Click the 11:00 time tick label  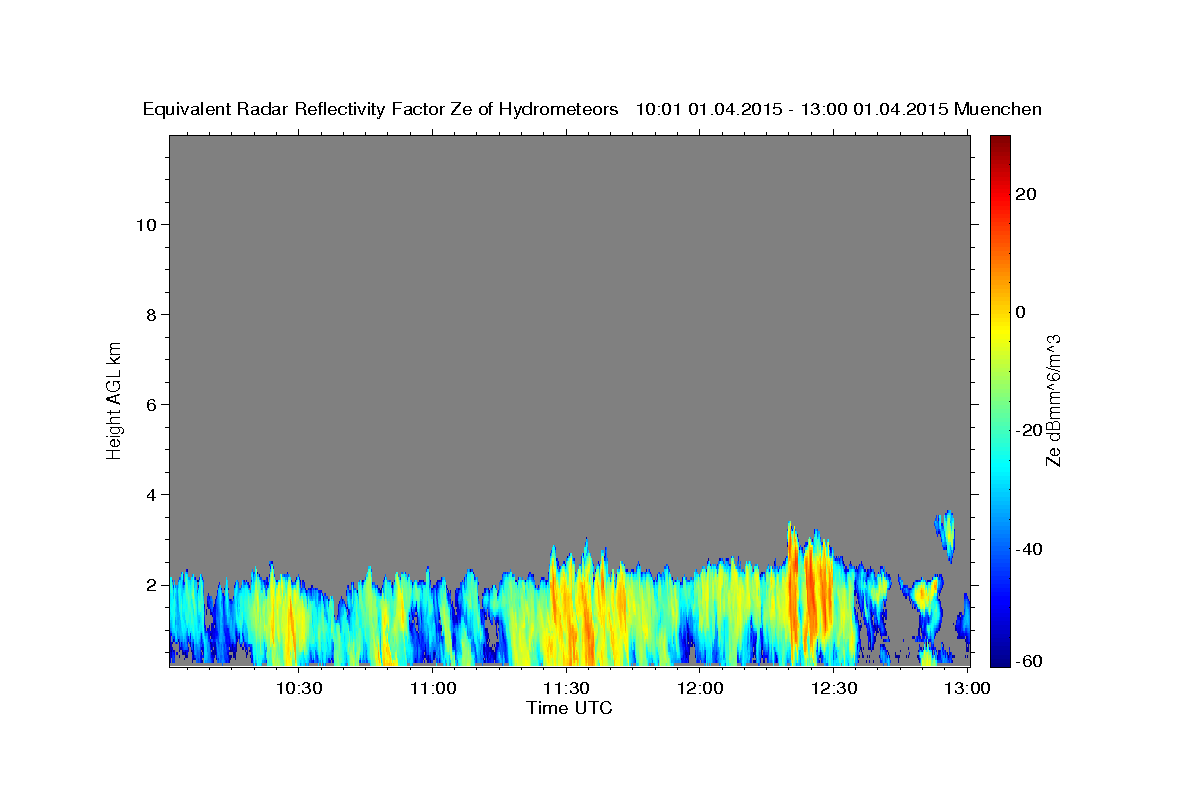click(433, 688)
